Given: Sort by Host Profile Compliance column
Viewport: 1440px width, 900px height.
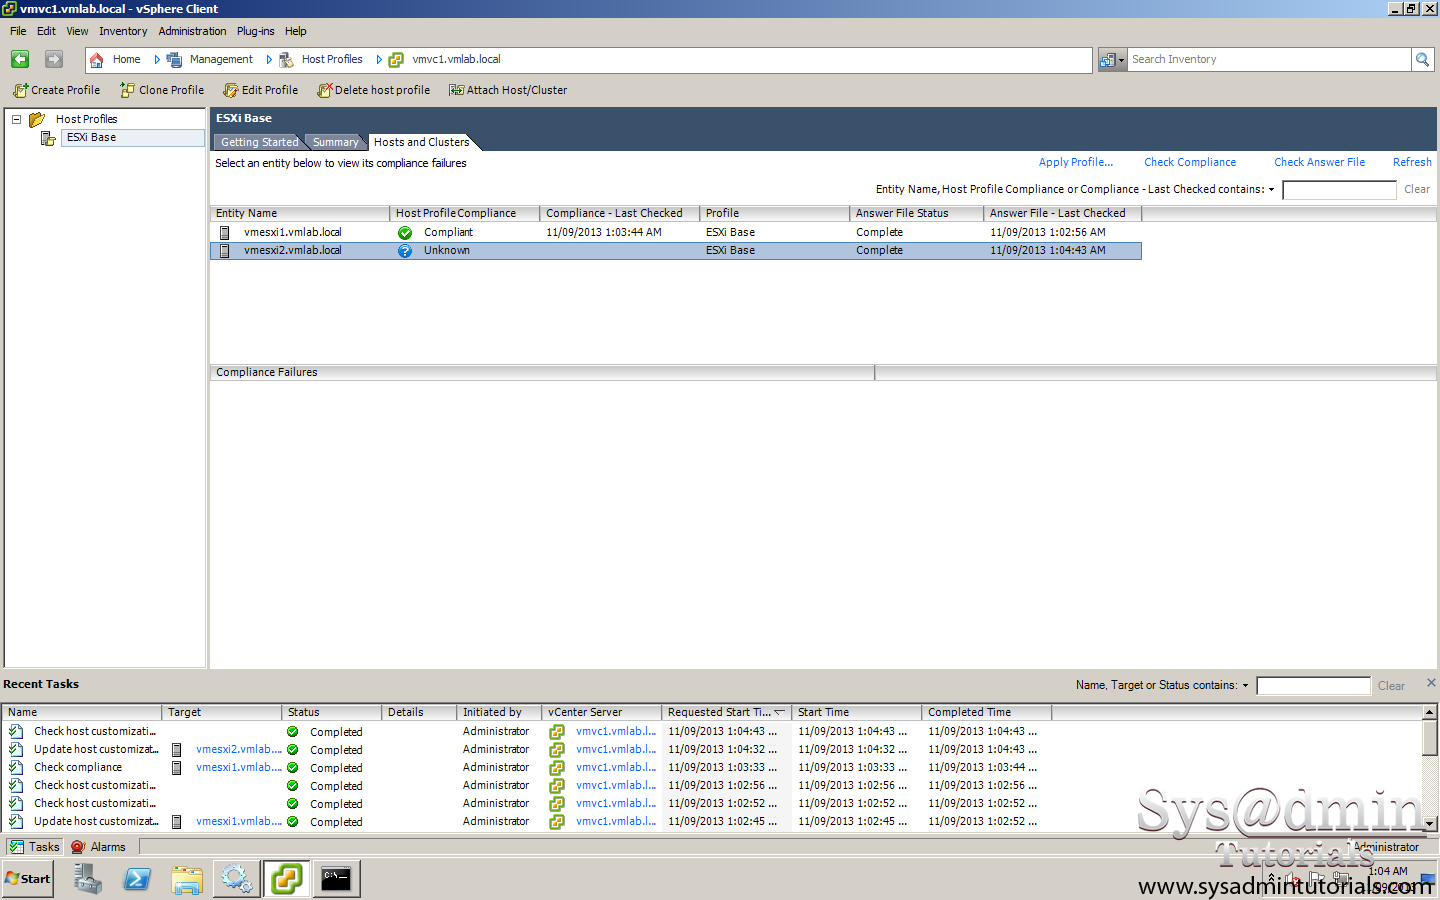Looking at the screenshot, I should pos(465,213).
